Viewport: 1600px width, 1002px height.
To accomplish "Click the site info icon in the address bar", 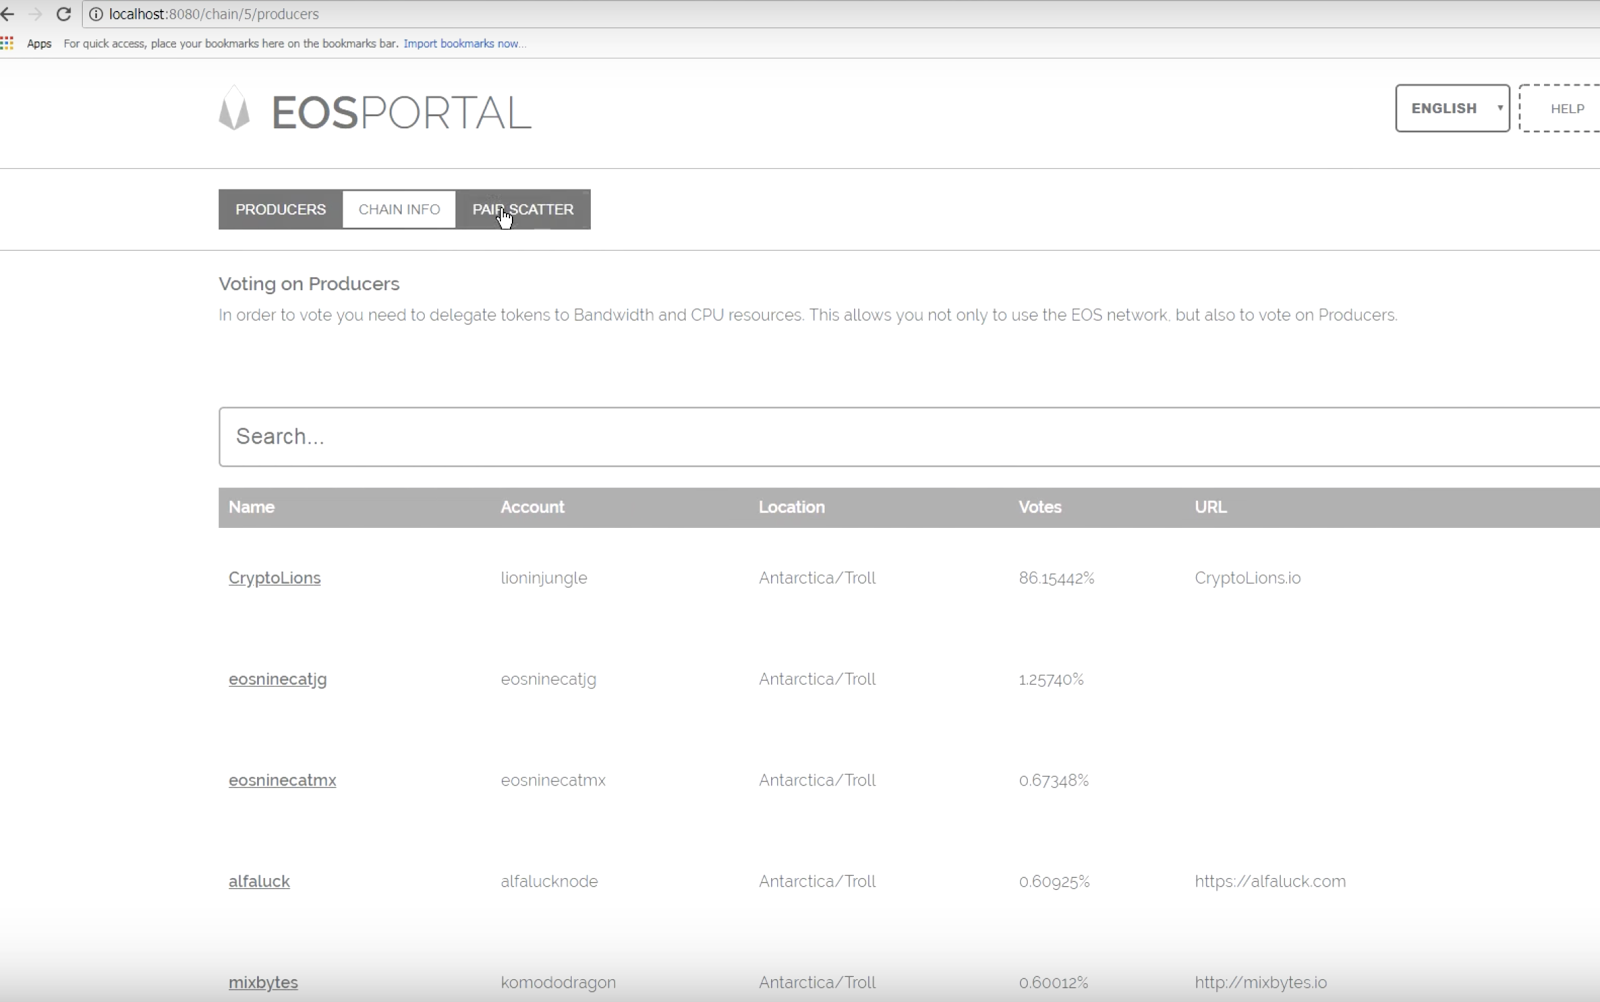I will [x=96, y=14].
